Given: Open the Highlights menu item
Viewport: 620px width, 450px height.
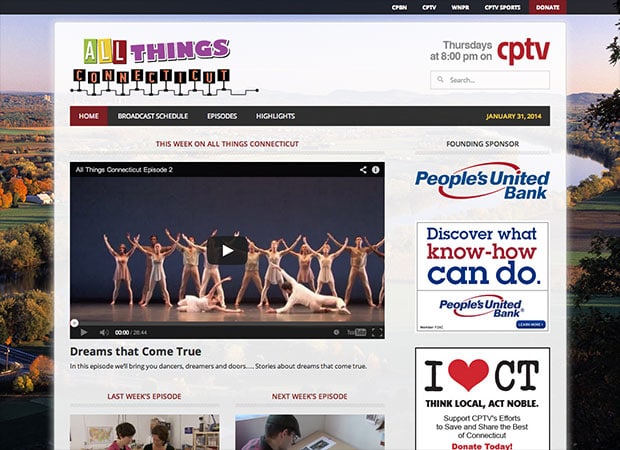Looking at the screenshot, I should click(x=275, y=116).
